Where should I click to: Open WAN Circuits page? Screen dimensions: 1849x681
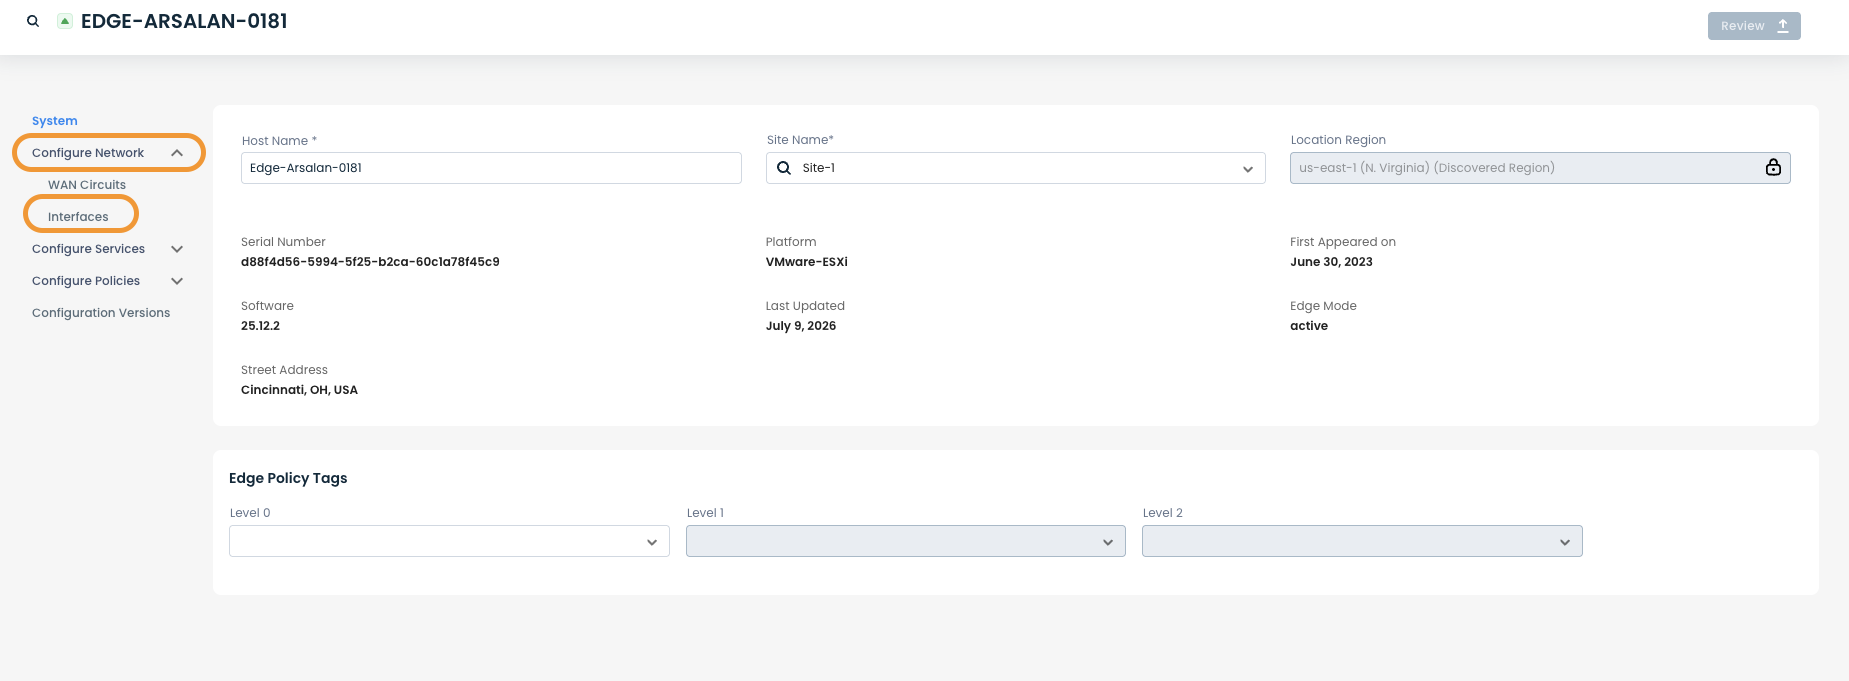87,185
